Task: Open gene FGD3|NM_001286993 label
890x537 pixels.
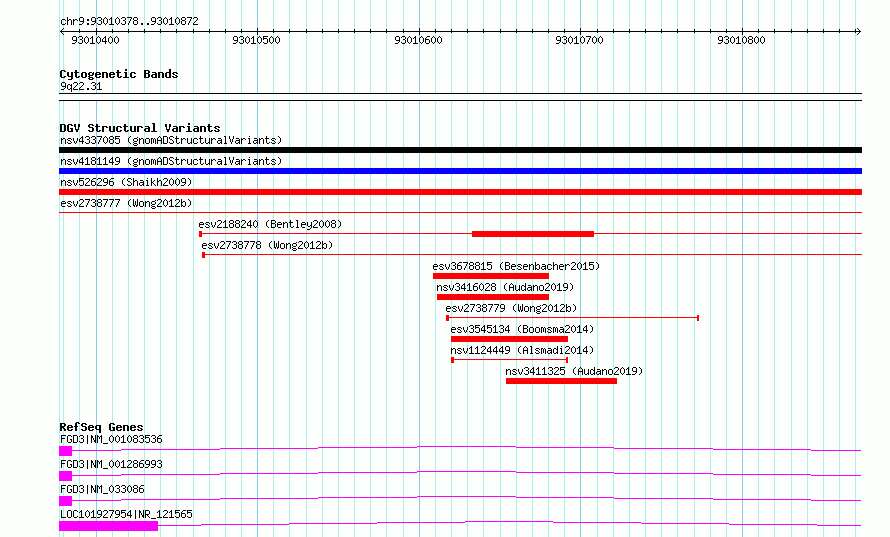Action: 111,464
